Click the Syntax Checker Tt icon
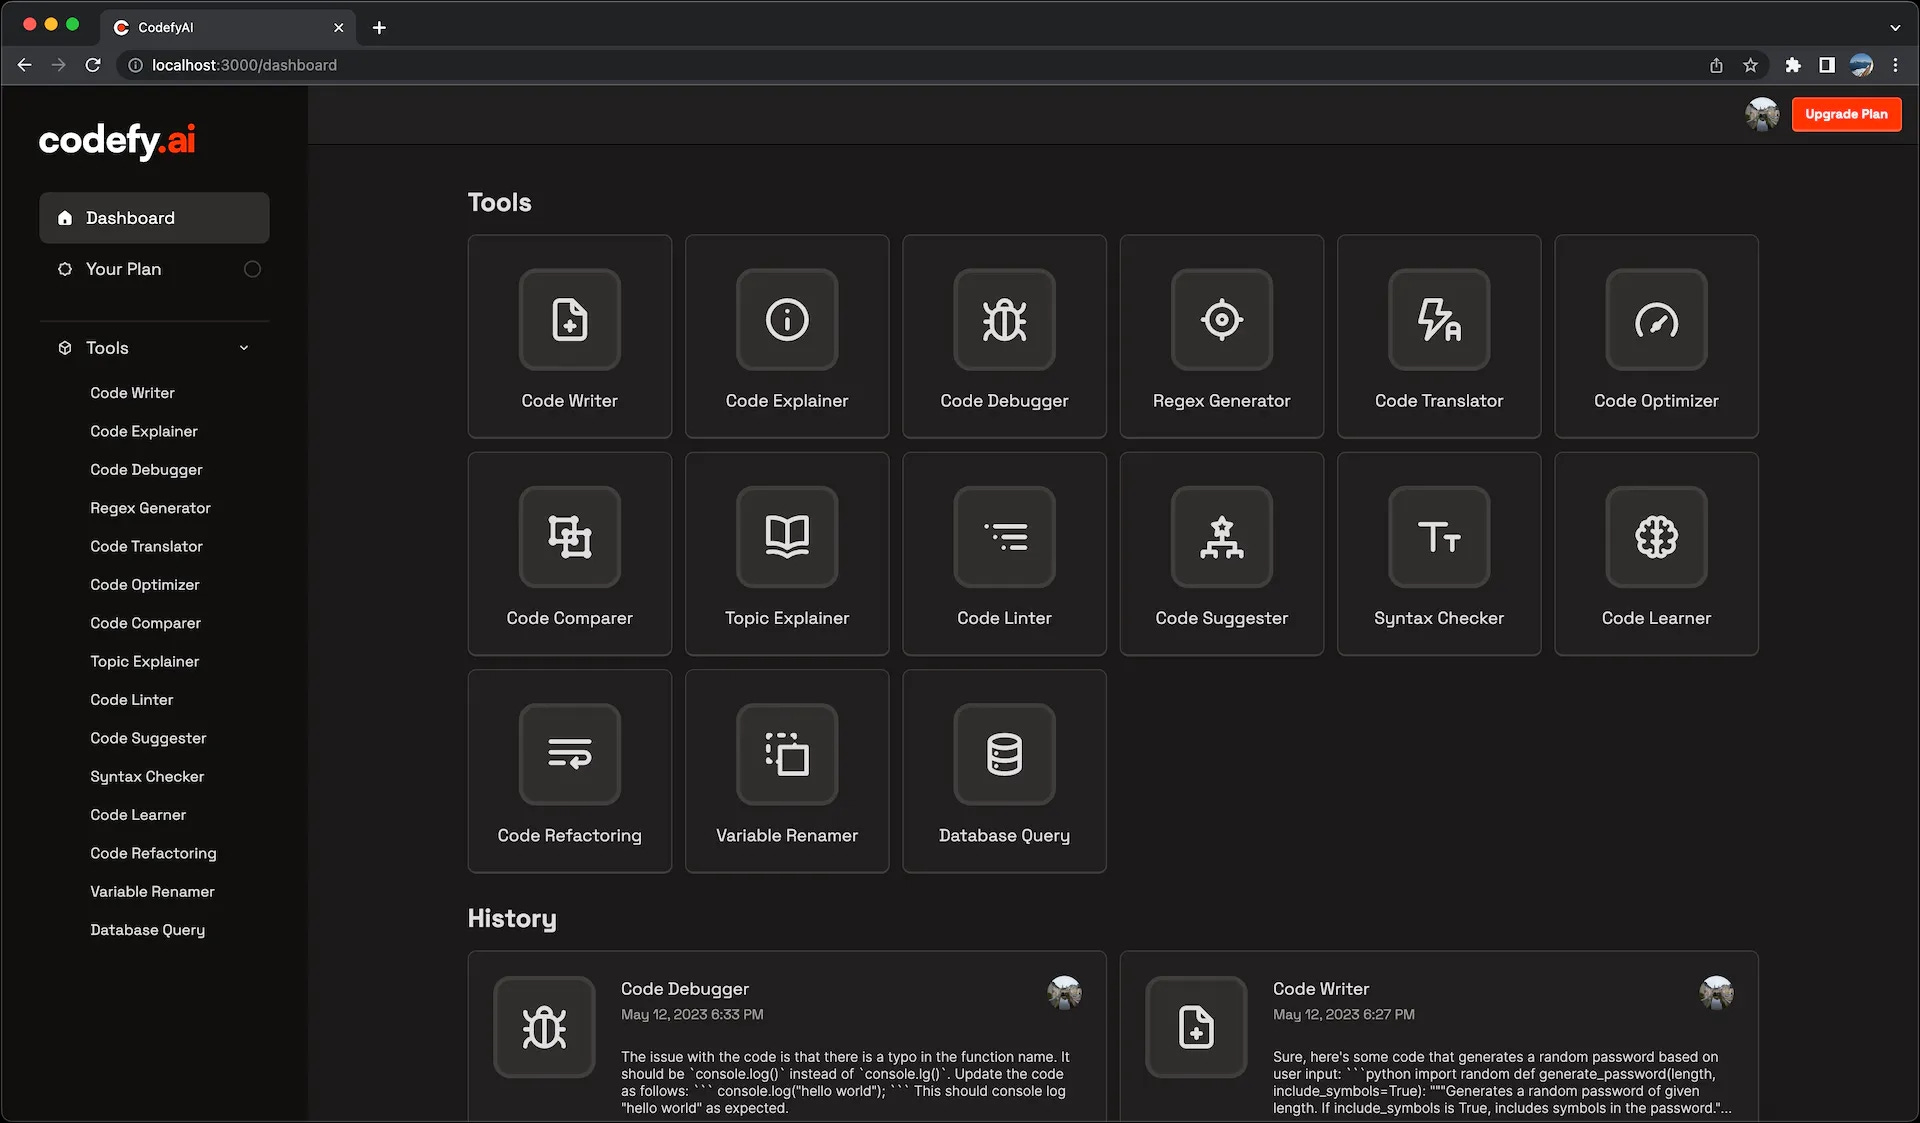 coord(1438,537)
